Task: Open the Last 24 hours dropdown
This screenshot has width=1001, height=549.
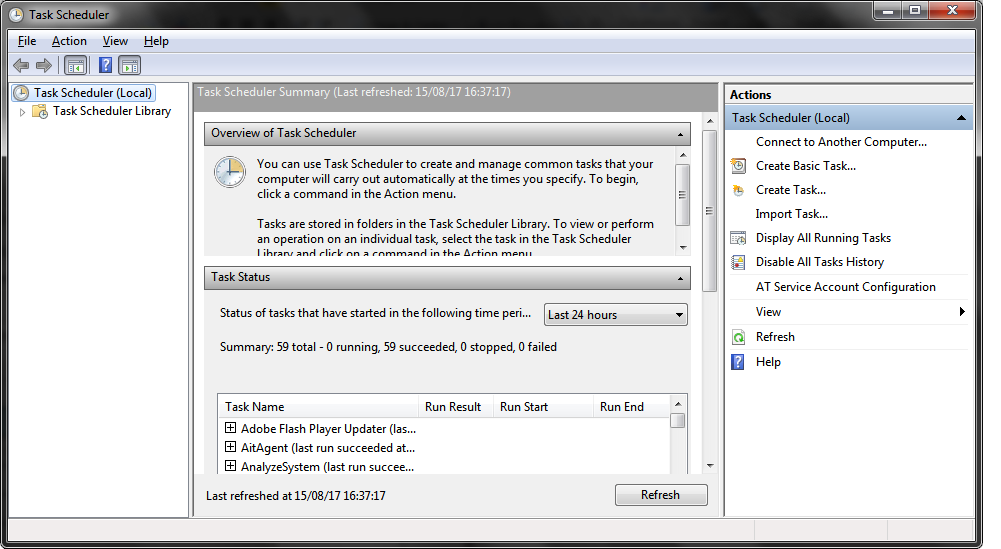Action: [615, 315]
